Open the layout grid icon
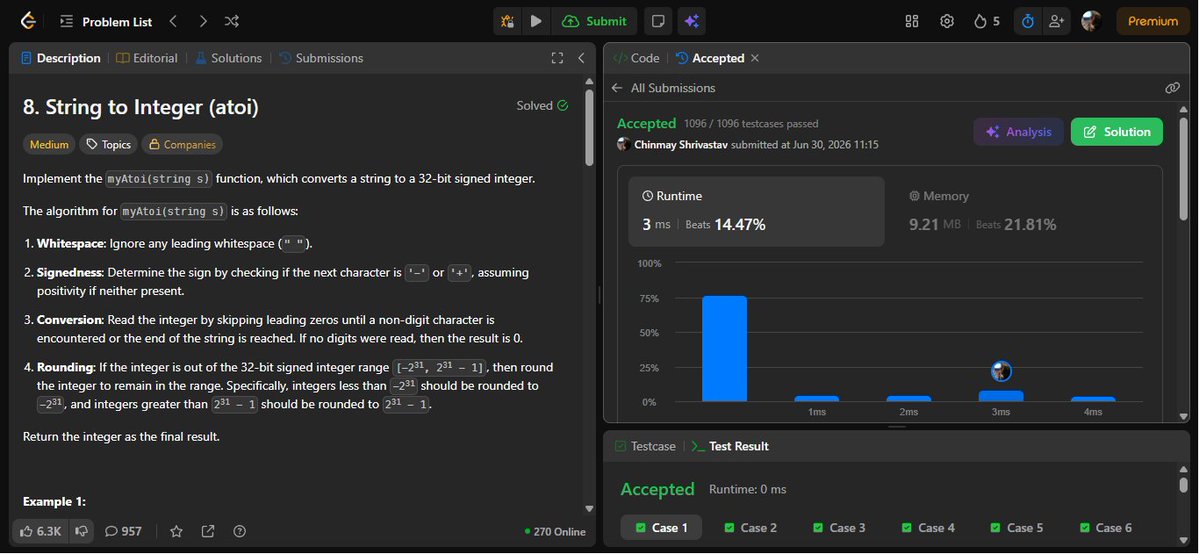 pos(911,21)
